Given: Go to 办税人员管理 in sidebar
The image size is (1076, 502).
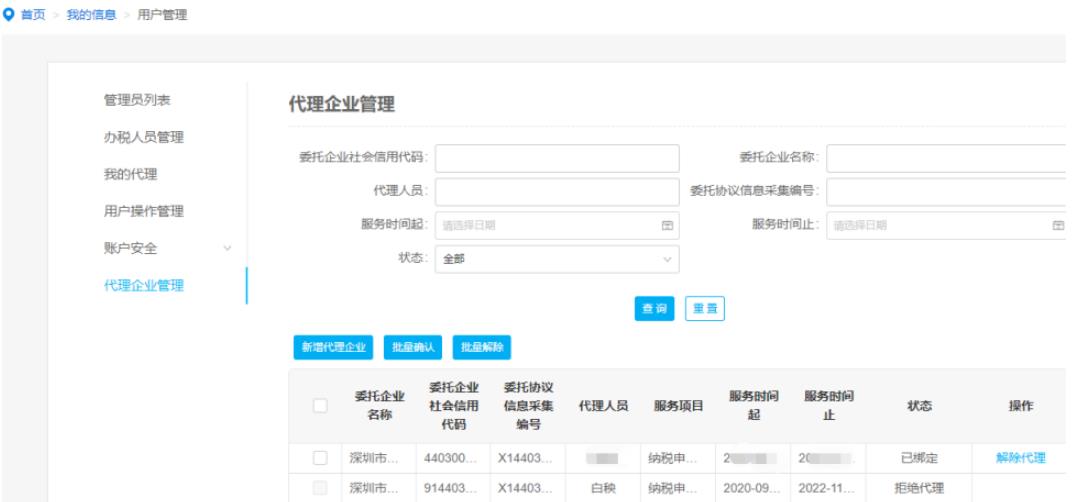Looking at the screenshot, I should pos(143,137).
